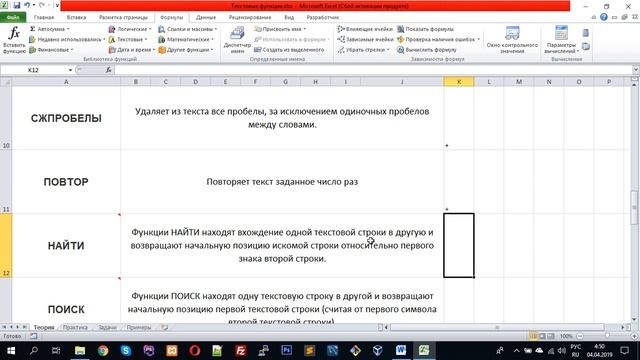Open Customize Quick Access Toolbar dropdown
640x360 pixels.
click(57, 6)
